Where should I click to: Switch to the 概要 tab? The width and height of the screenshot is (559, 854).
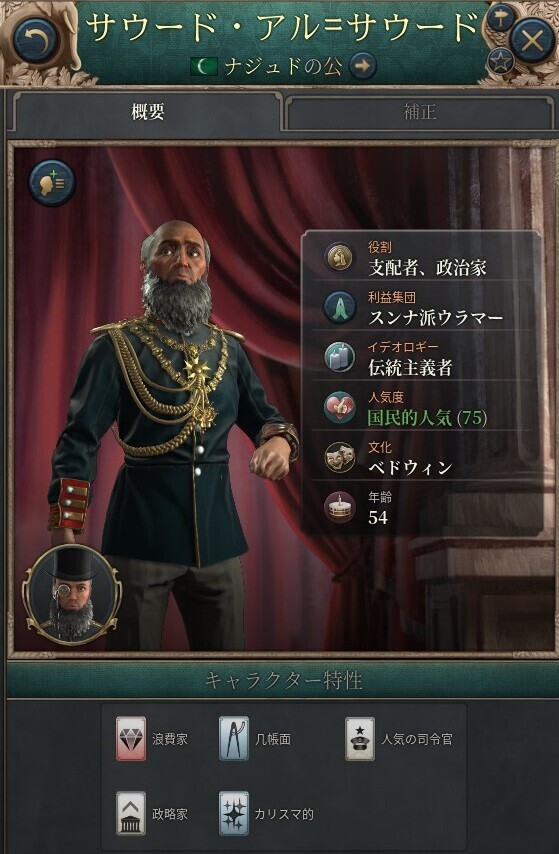tap(147, 112)
